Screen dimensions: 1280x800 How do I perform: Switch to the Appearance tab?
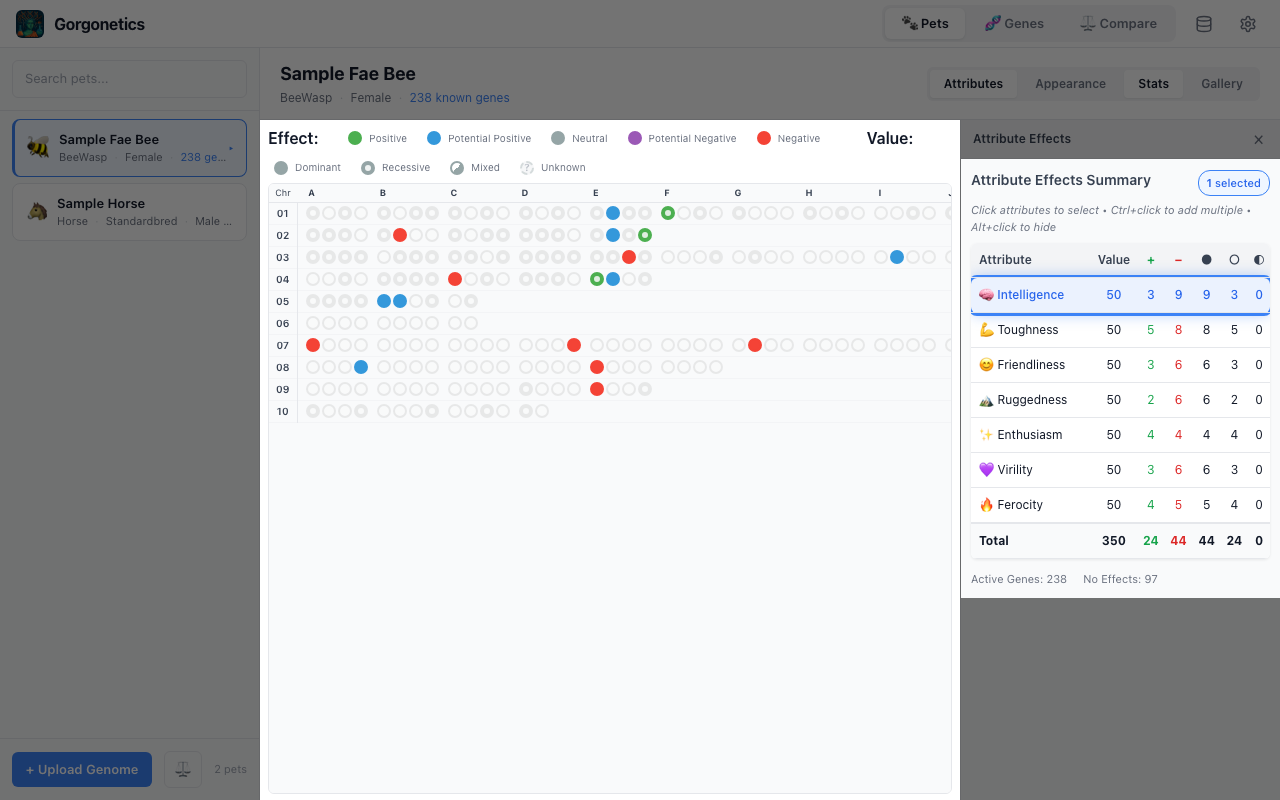(x=1070, y=83)
